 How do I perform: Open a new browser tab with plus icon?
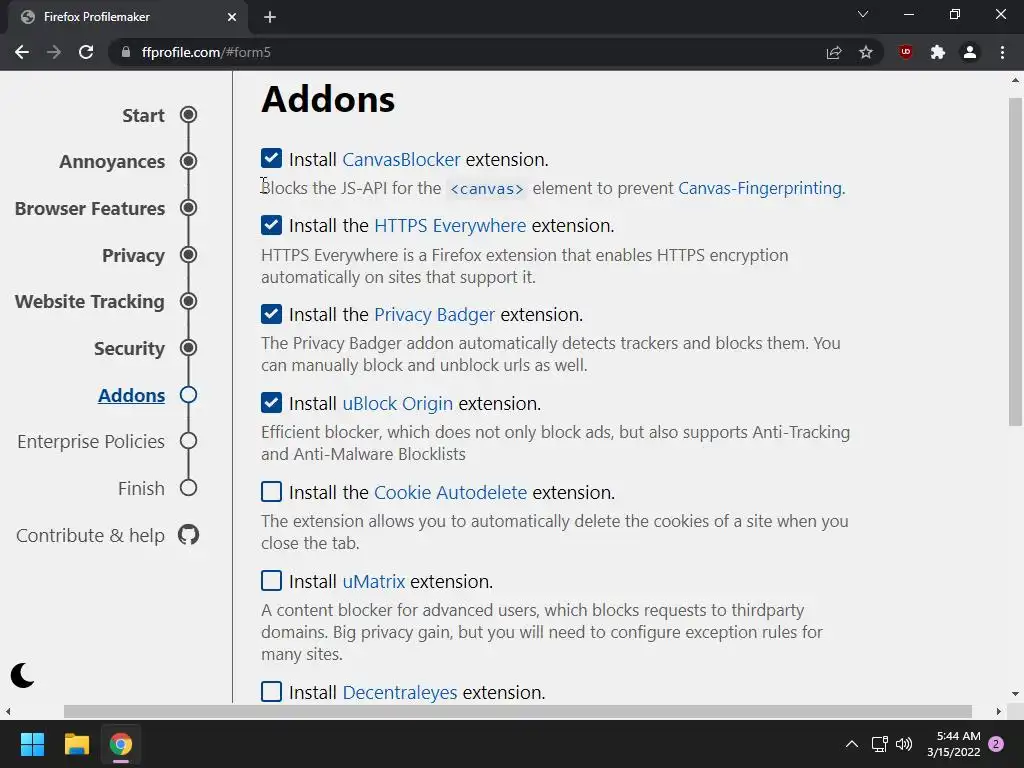(270, 17)
